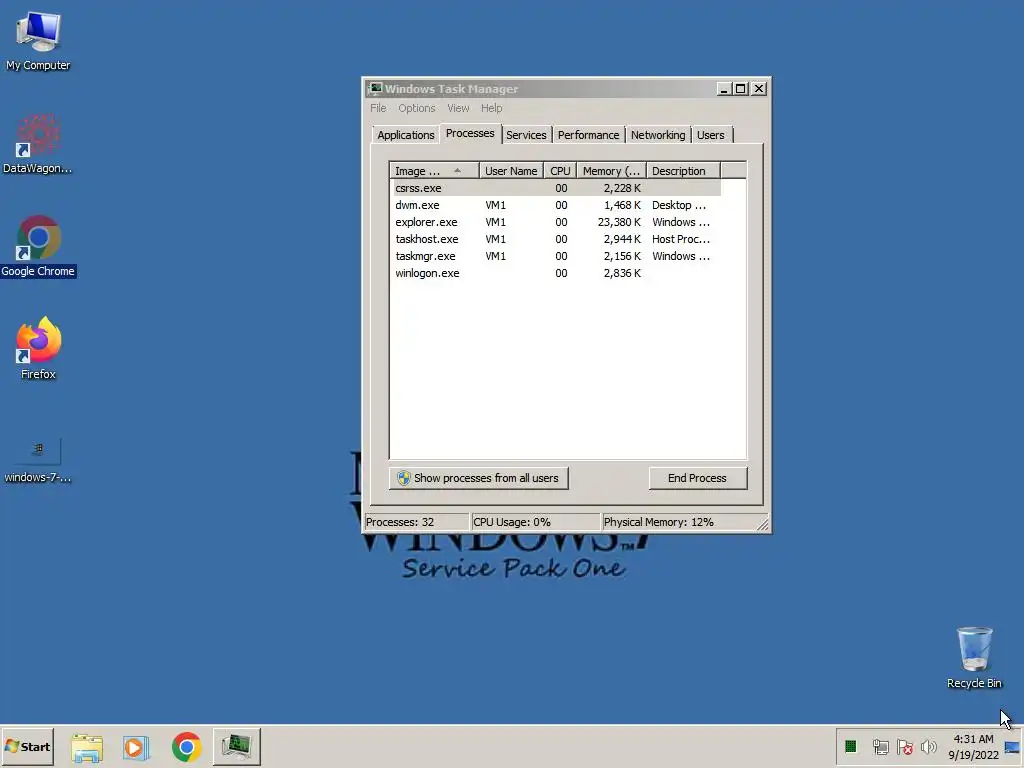1024x768 pixels.
Task: Switch to the Performance tab
Action: [x=588, y=135]
